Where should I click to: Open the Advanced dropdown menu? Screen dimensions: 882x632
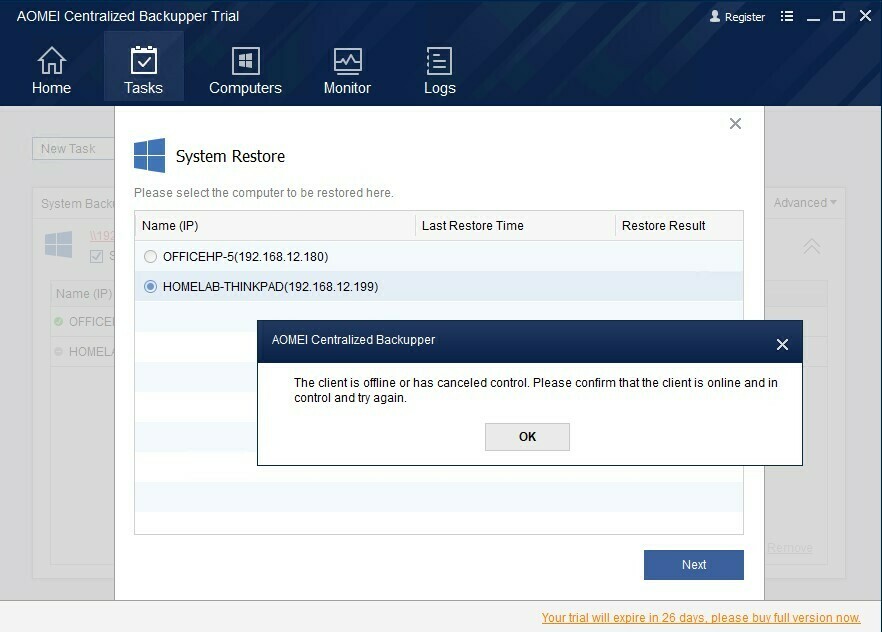[804, 202]
